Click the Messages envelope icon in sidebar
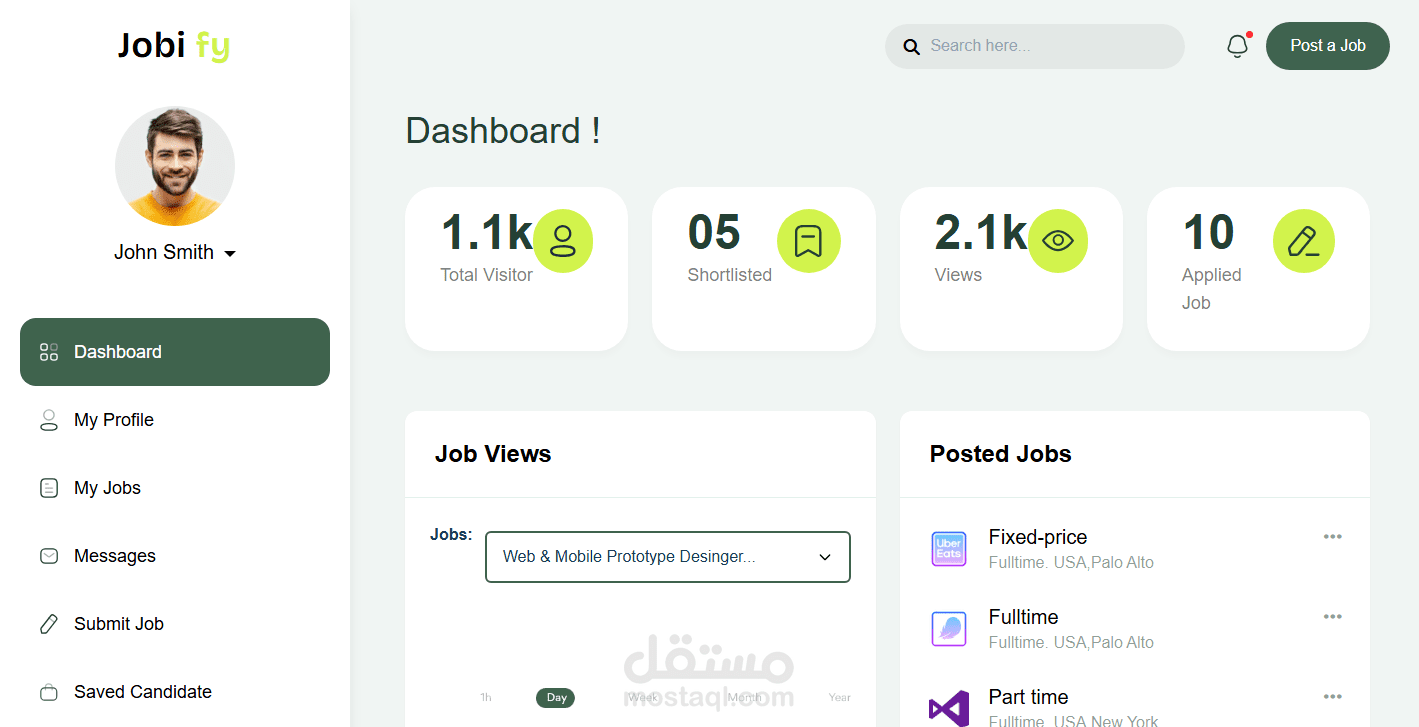The width and height of the screenshot is (1419, 727). (x=49, y=555)
